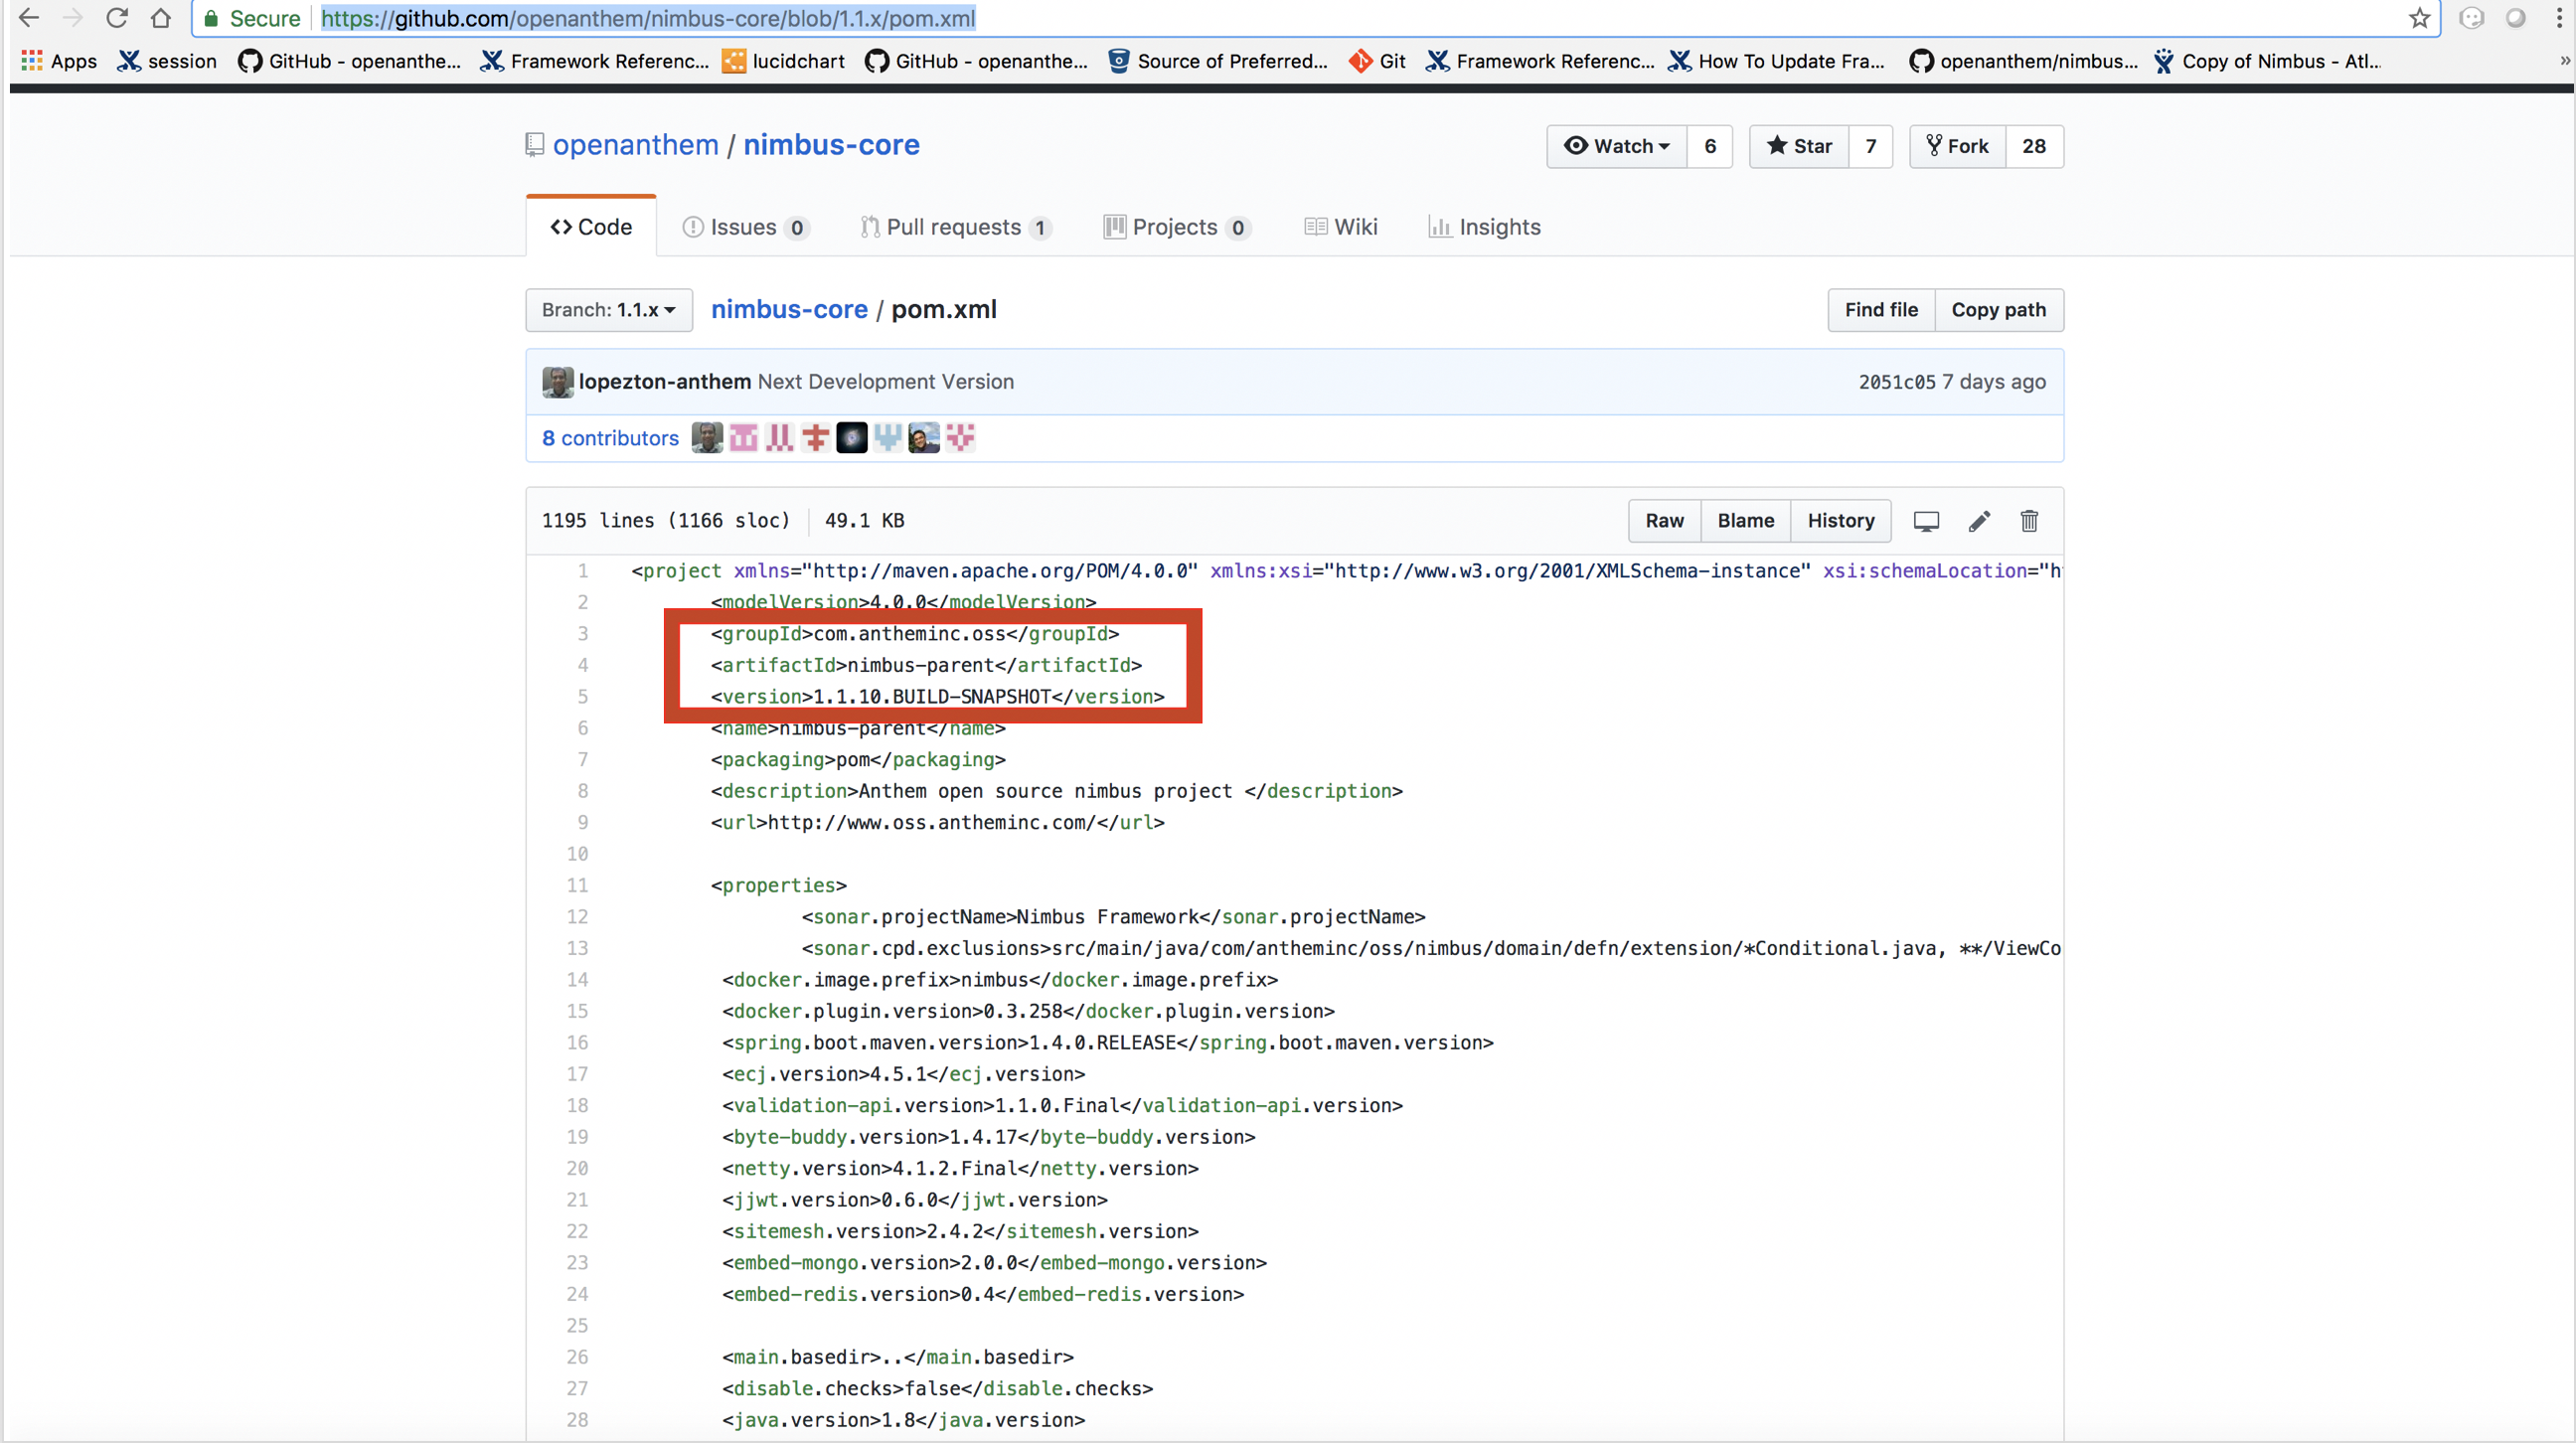
Task: View the 6 watchers count
Action: pyautogui.click(x=1710, y=146)
